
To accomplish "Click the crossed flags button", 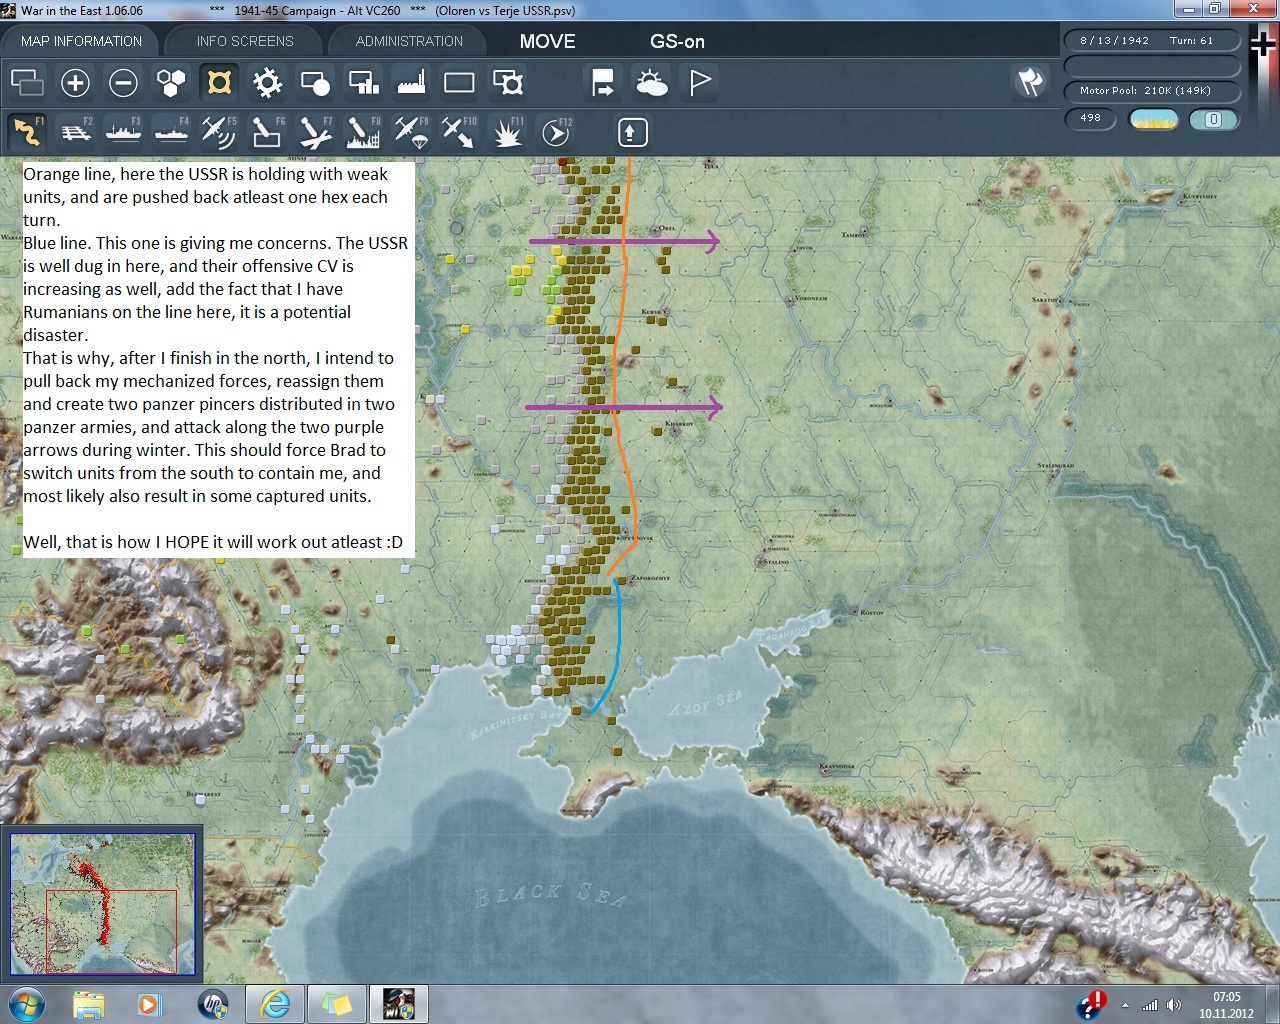I will point(1030,82).
